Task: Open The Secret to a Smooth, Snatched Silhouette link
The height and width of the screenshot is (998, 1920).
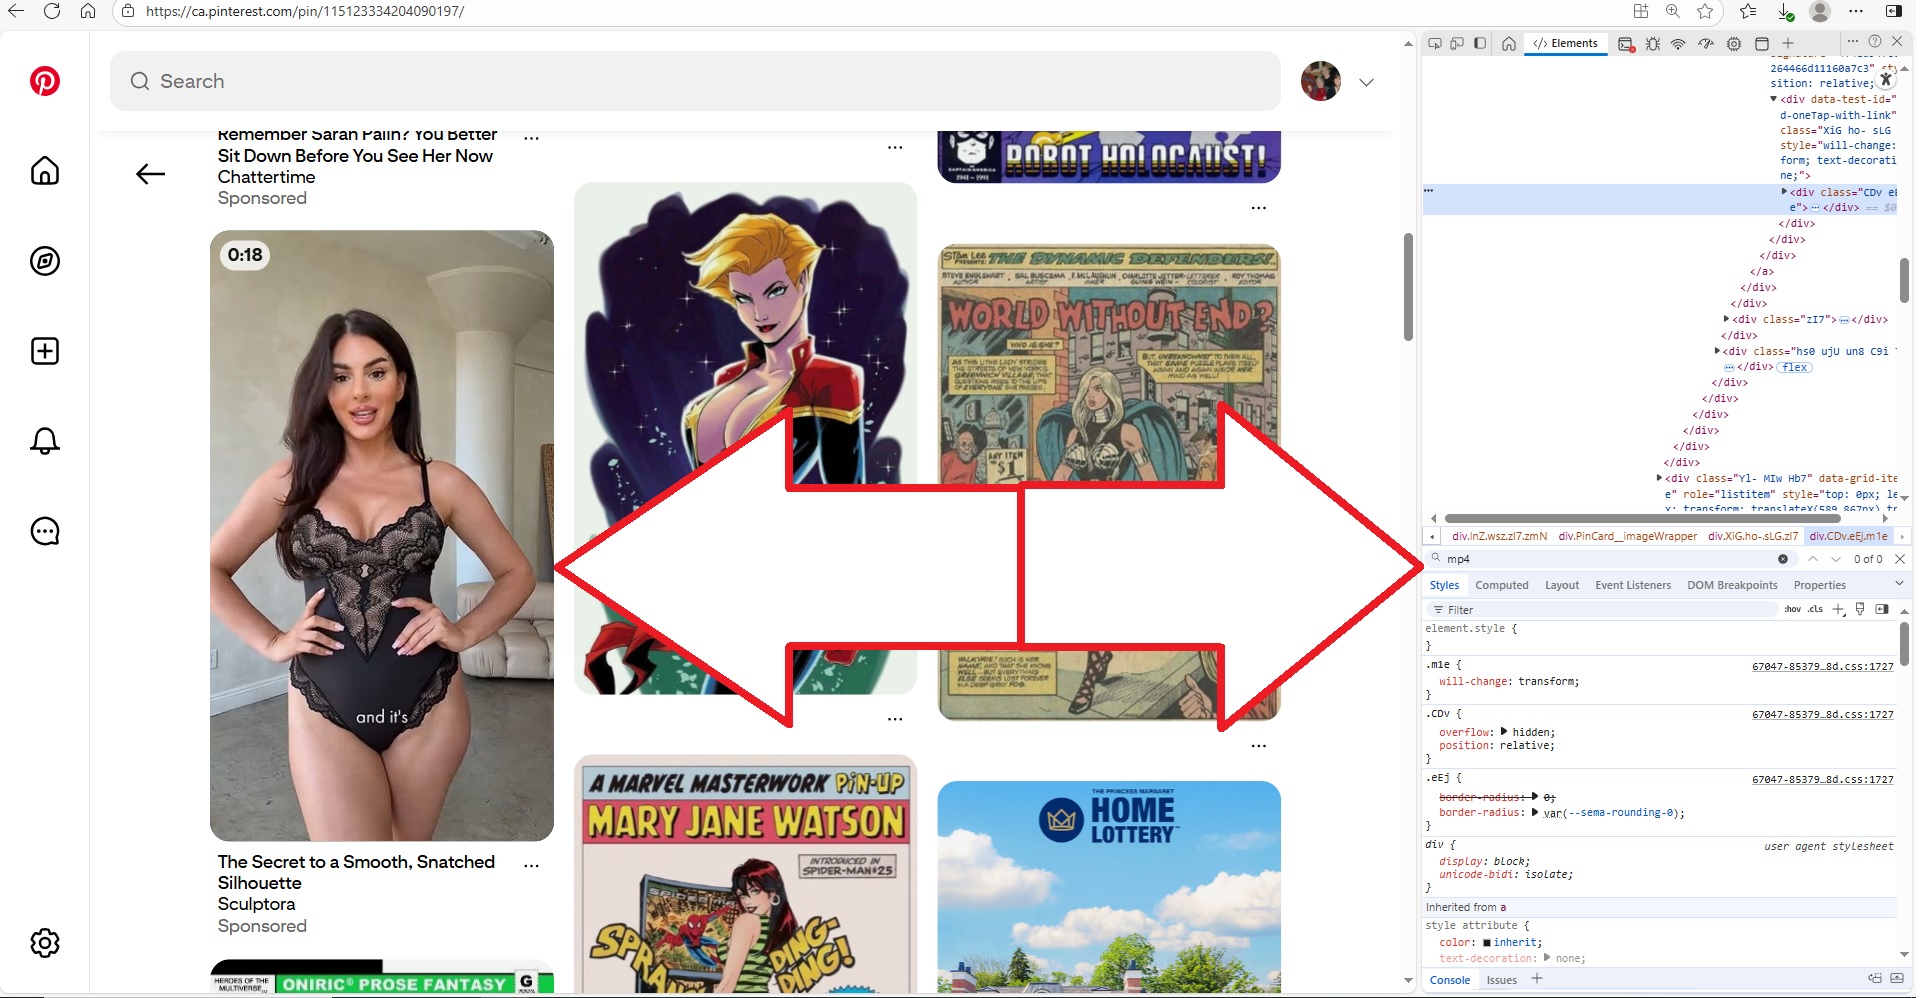Action: point(356,872)
